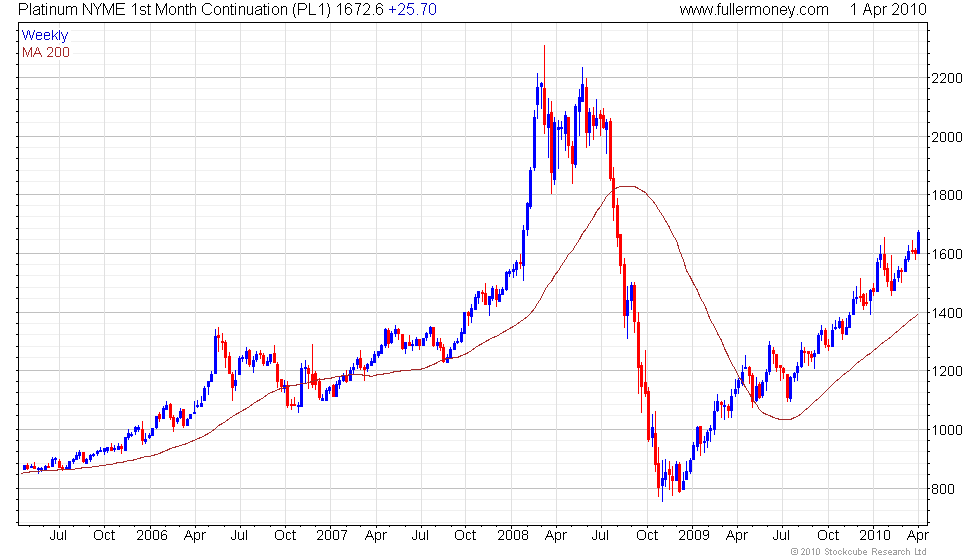Click the late 2008 low candles near 800
This screenshot has height=560, width=980.
[669, 480]
